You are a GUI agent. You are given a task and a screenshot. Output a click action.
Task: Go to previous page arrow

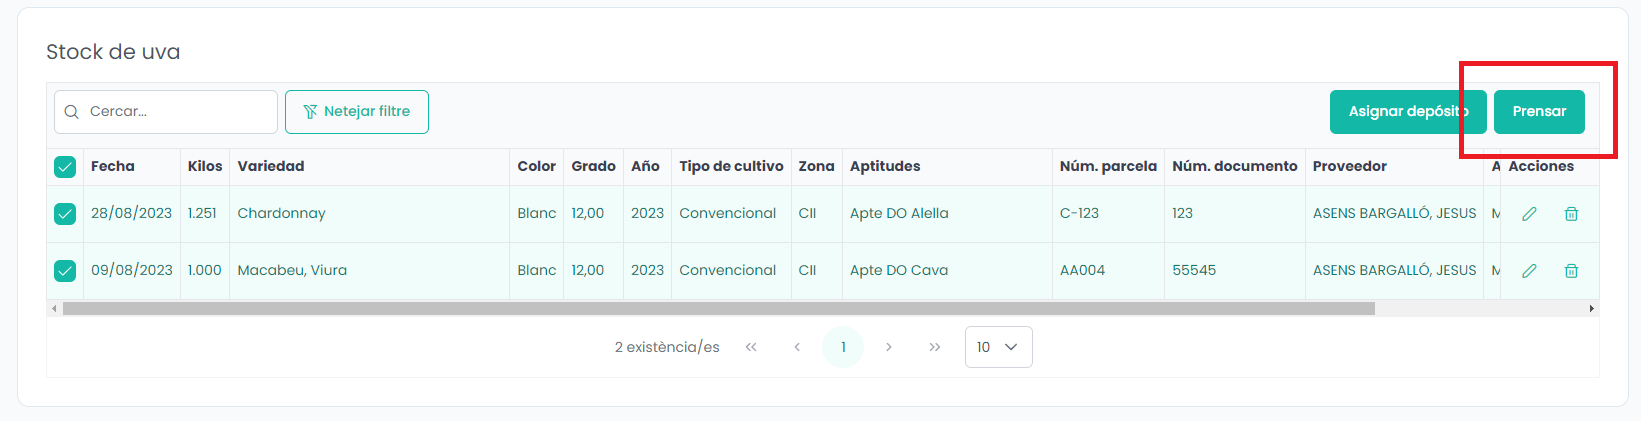tap(797, 347)
